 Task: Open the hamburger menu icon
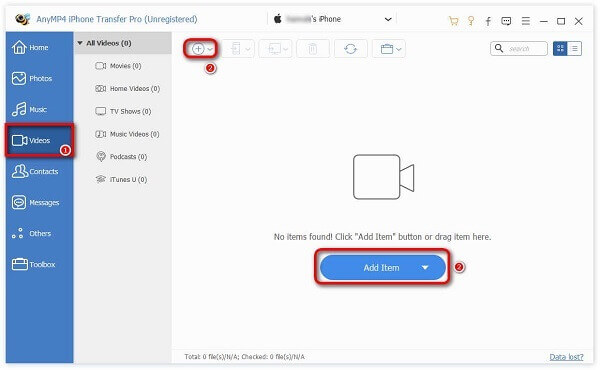(x=526, y=21)
